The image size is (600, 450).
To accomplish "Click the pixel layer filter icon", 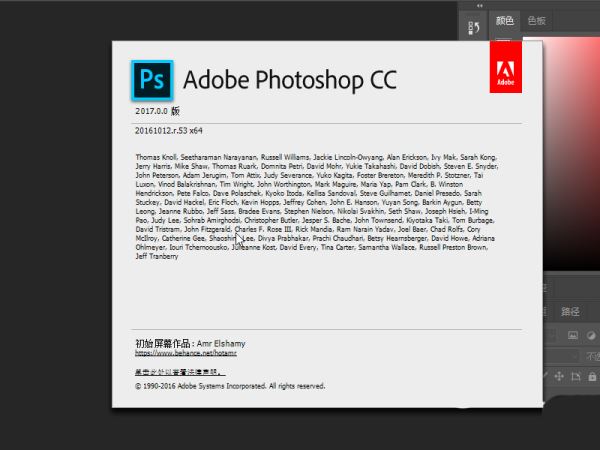I will click(572, 336).
